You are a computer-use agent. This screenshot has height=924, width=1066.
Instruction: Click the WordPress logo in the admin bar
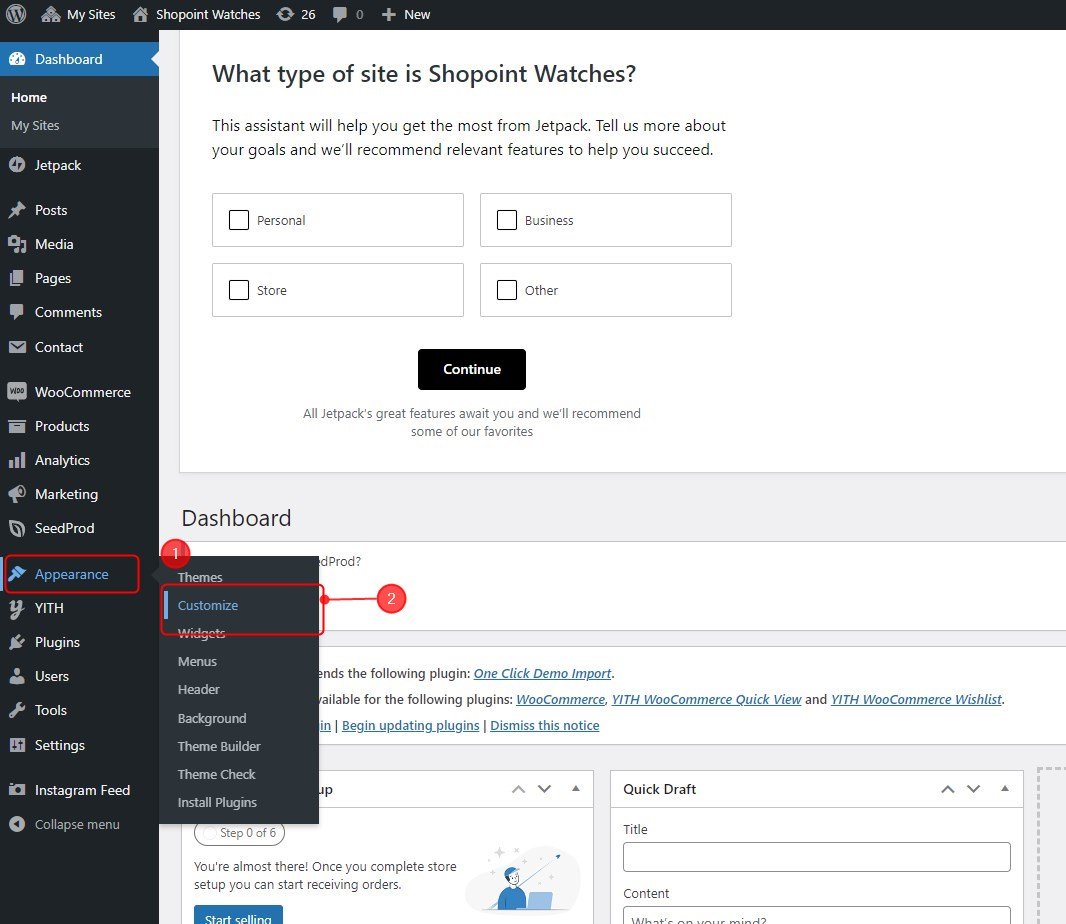(x=16, y=14)
